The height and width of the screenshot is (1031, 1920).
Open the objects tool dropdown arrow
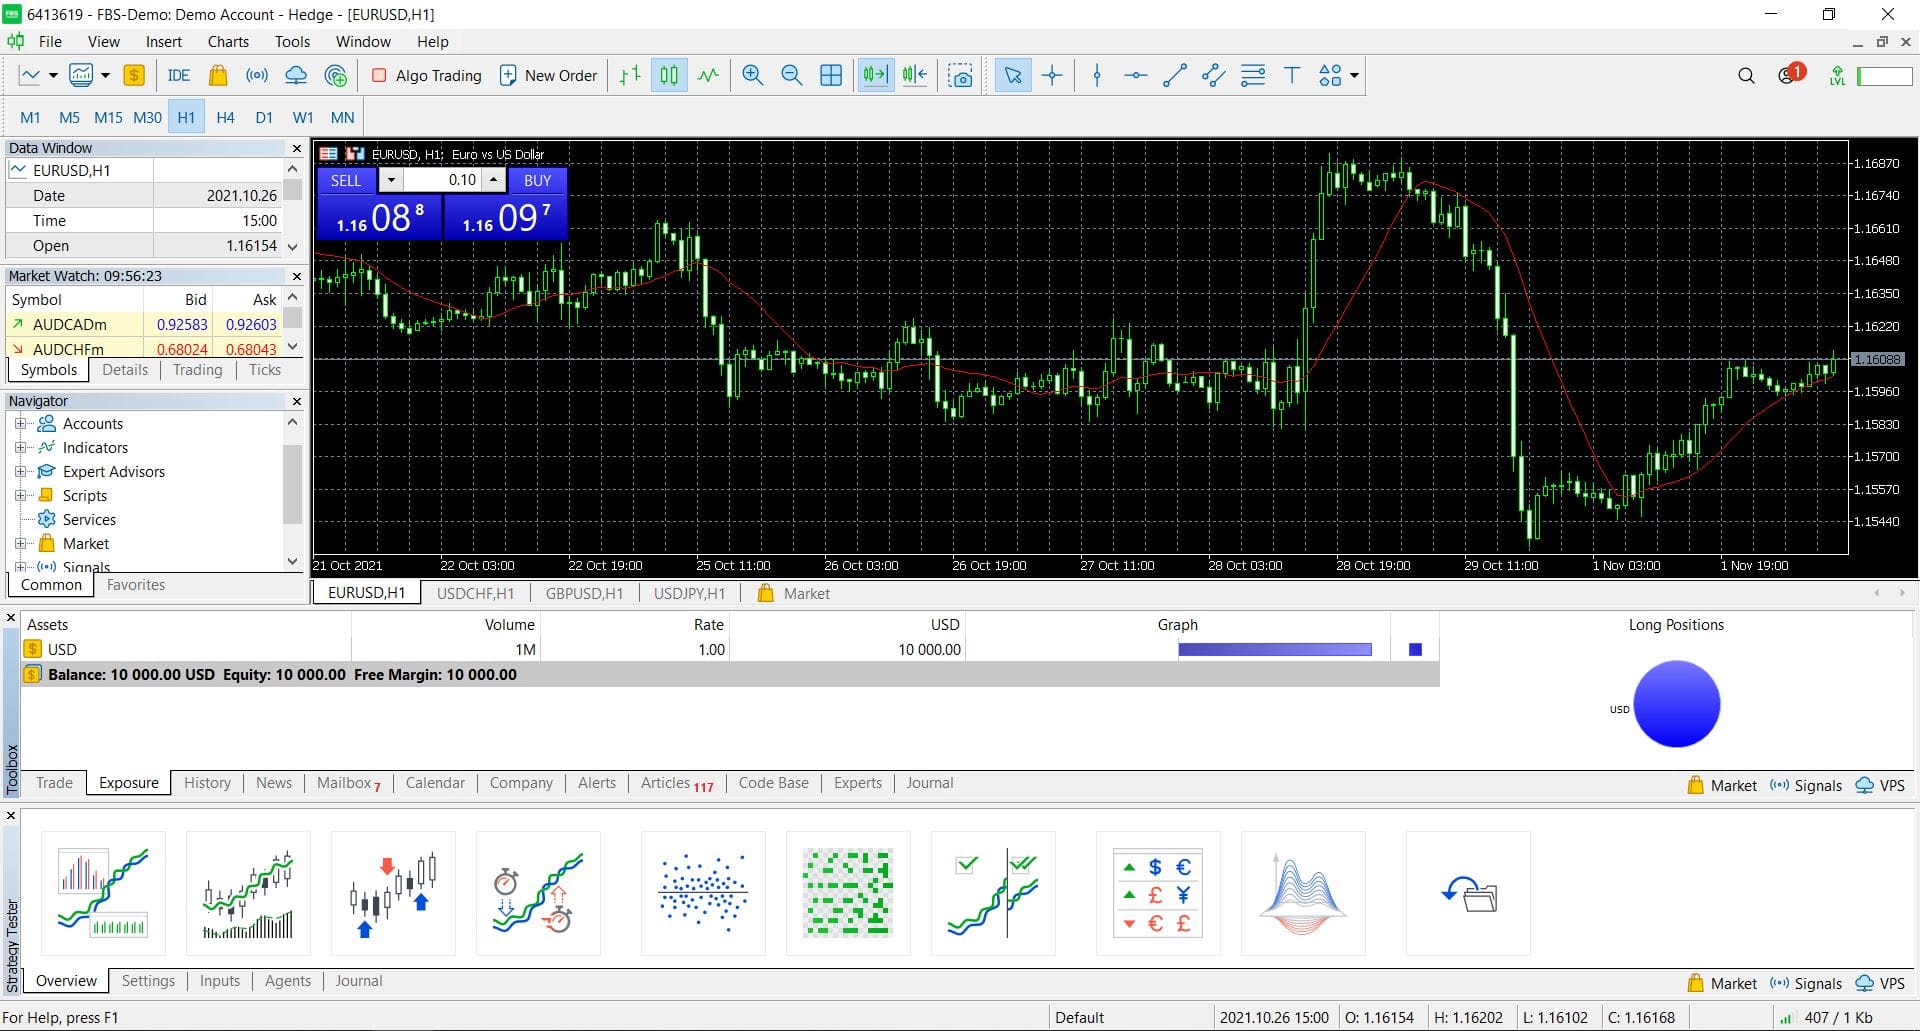tap(1354, 76)
